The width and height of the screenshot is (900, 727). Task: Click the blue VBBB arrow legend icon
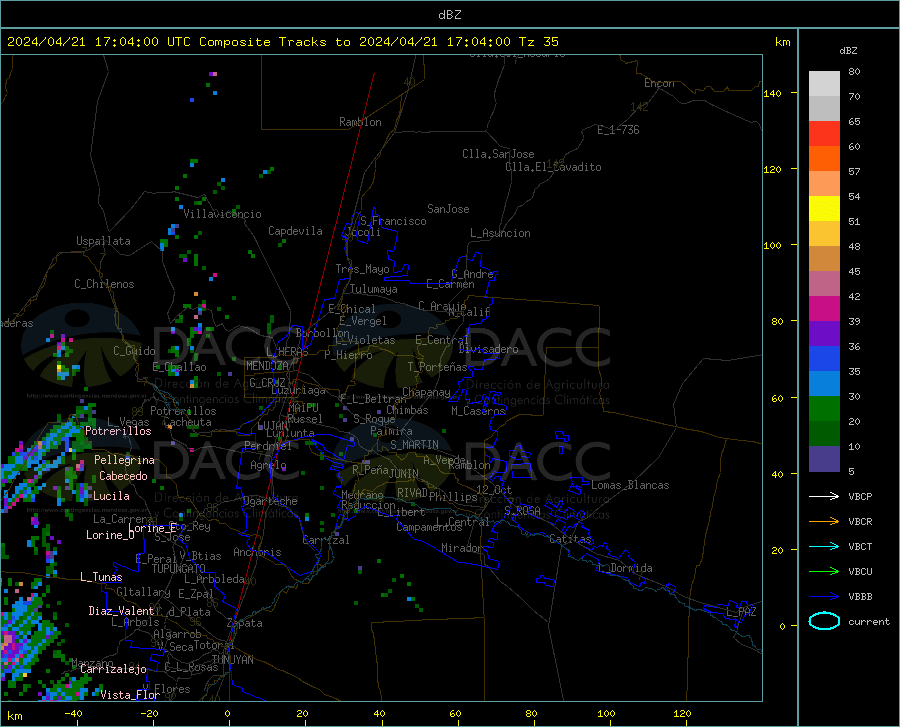click(824, 596)
